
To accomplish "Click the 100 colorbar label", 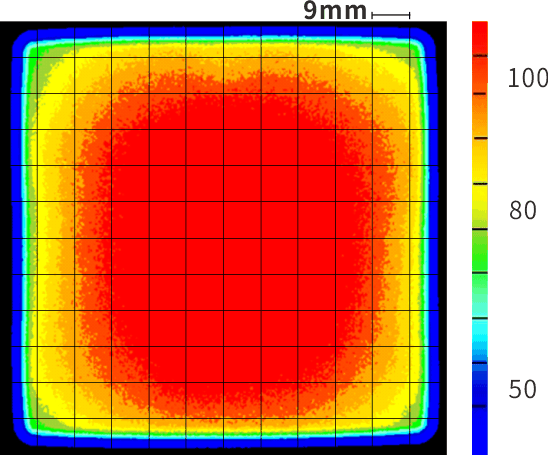I will (x=527, y=78).
